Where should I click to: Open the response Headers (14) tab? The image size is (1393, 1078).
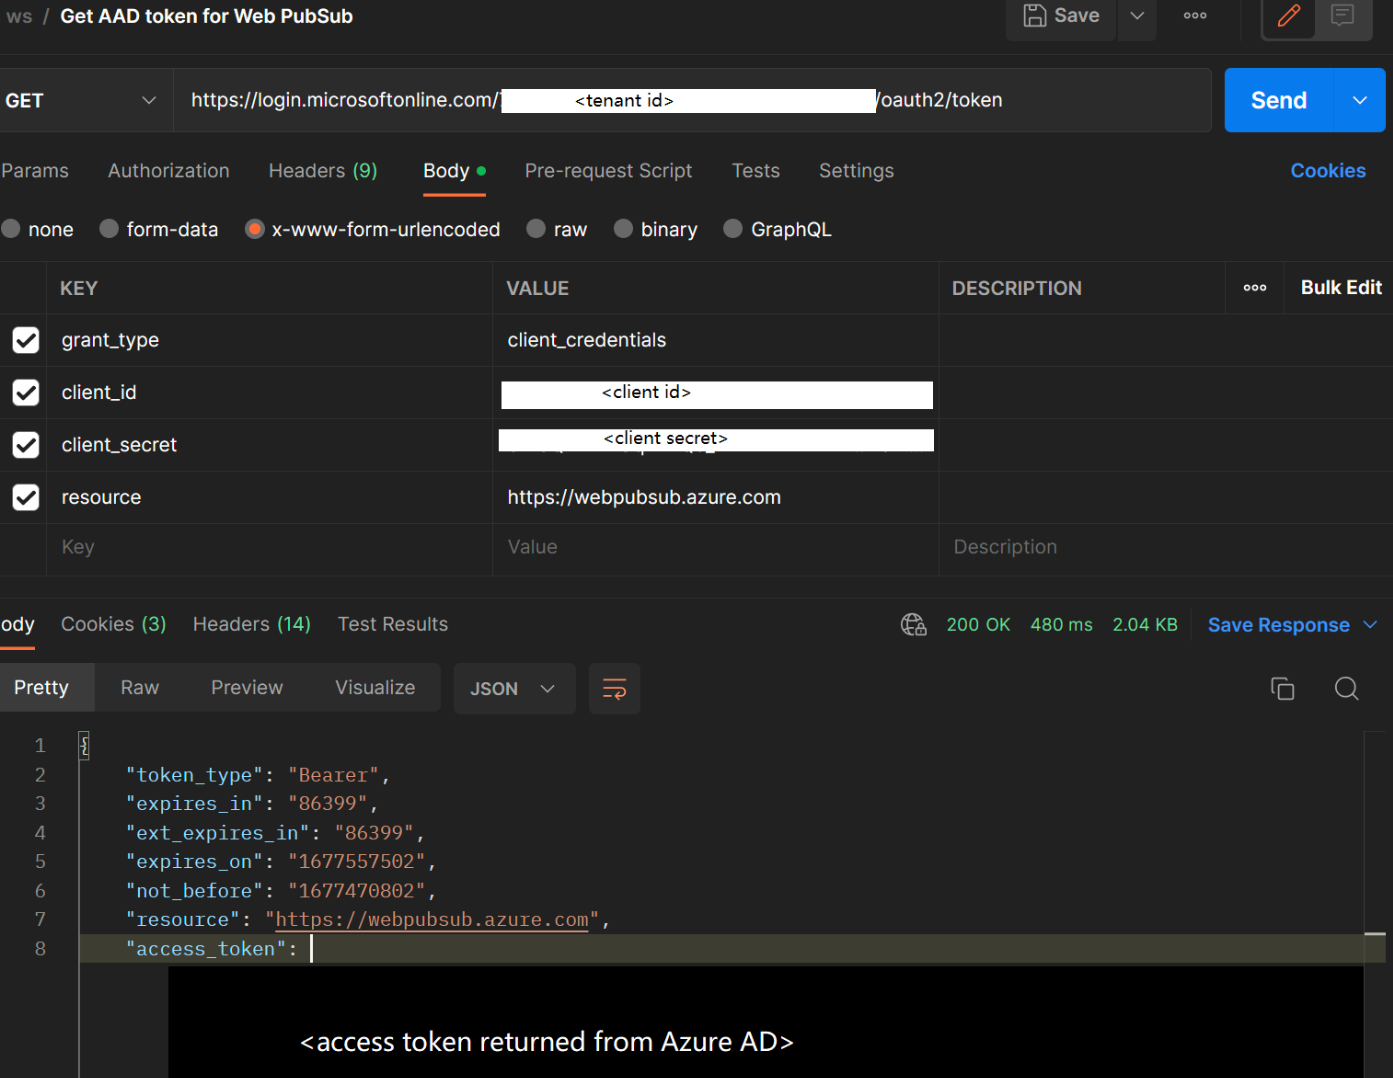[x=252, y=624]
